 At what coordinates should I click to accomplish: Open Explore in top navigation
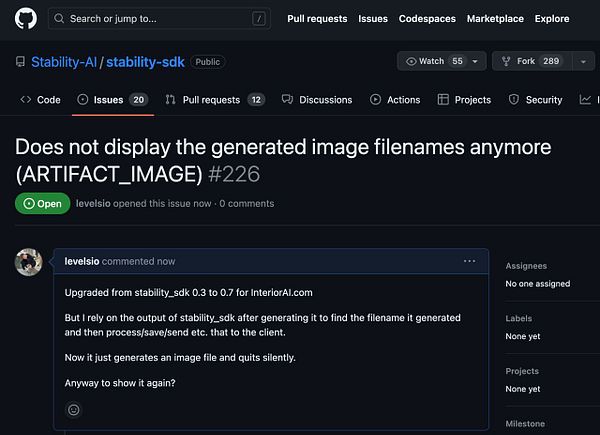552,18
